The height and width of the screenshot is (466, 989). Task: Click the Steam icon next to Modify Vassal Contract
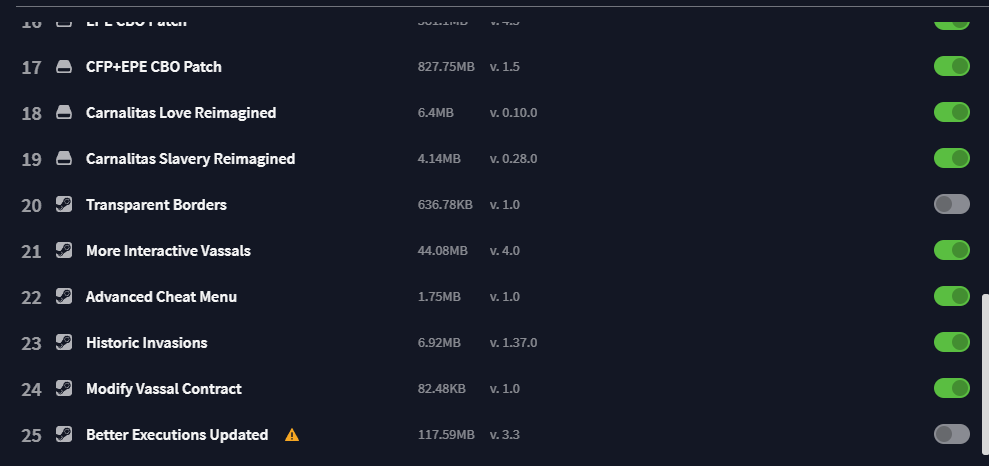click(64, 388)
